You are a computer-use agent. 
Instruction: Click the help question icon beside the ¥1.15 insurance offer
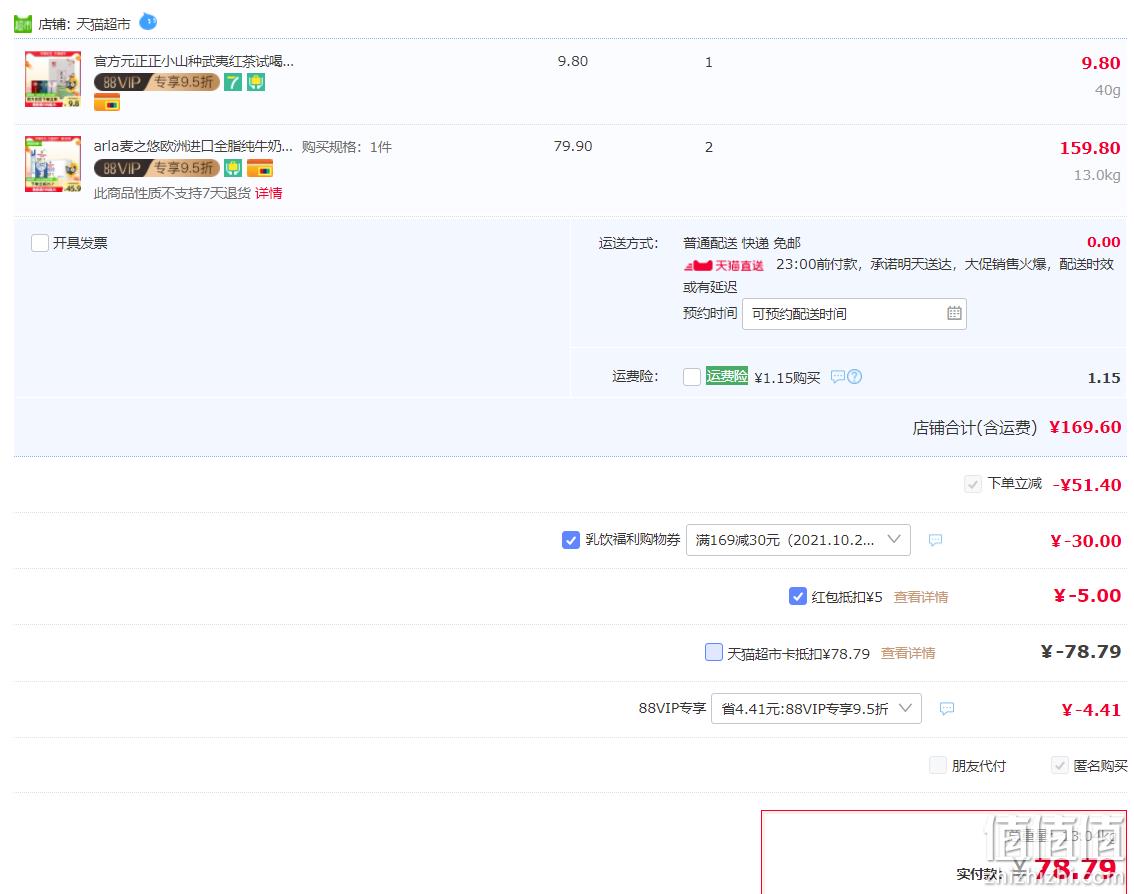(854, 377)
